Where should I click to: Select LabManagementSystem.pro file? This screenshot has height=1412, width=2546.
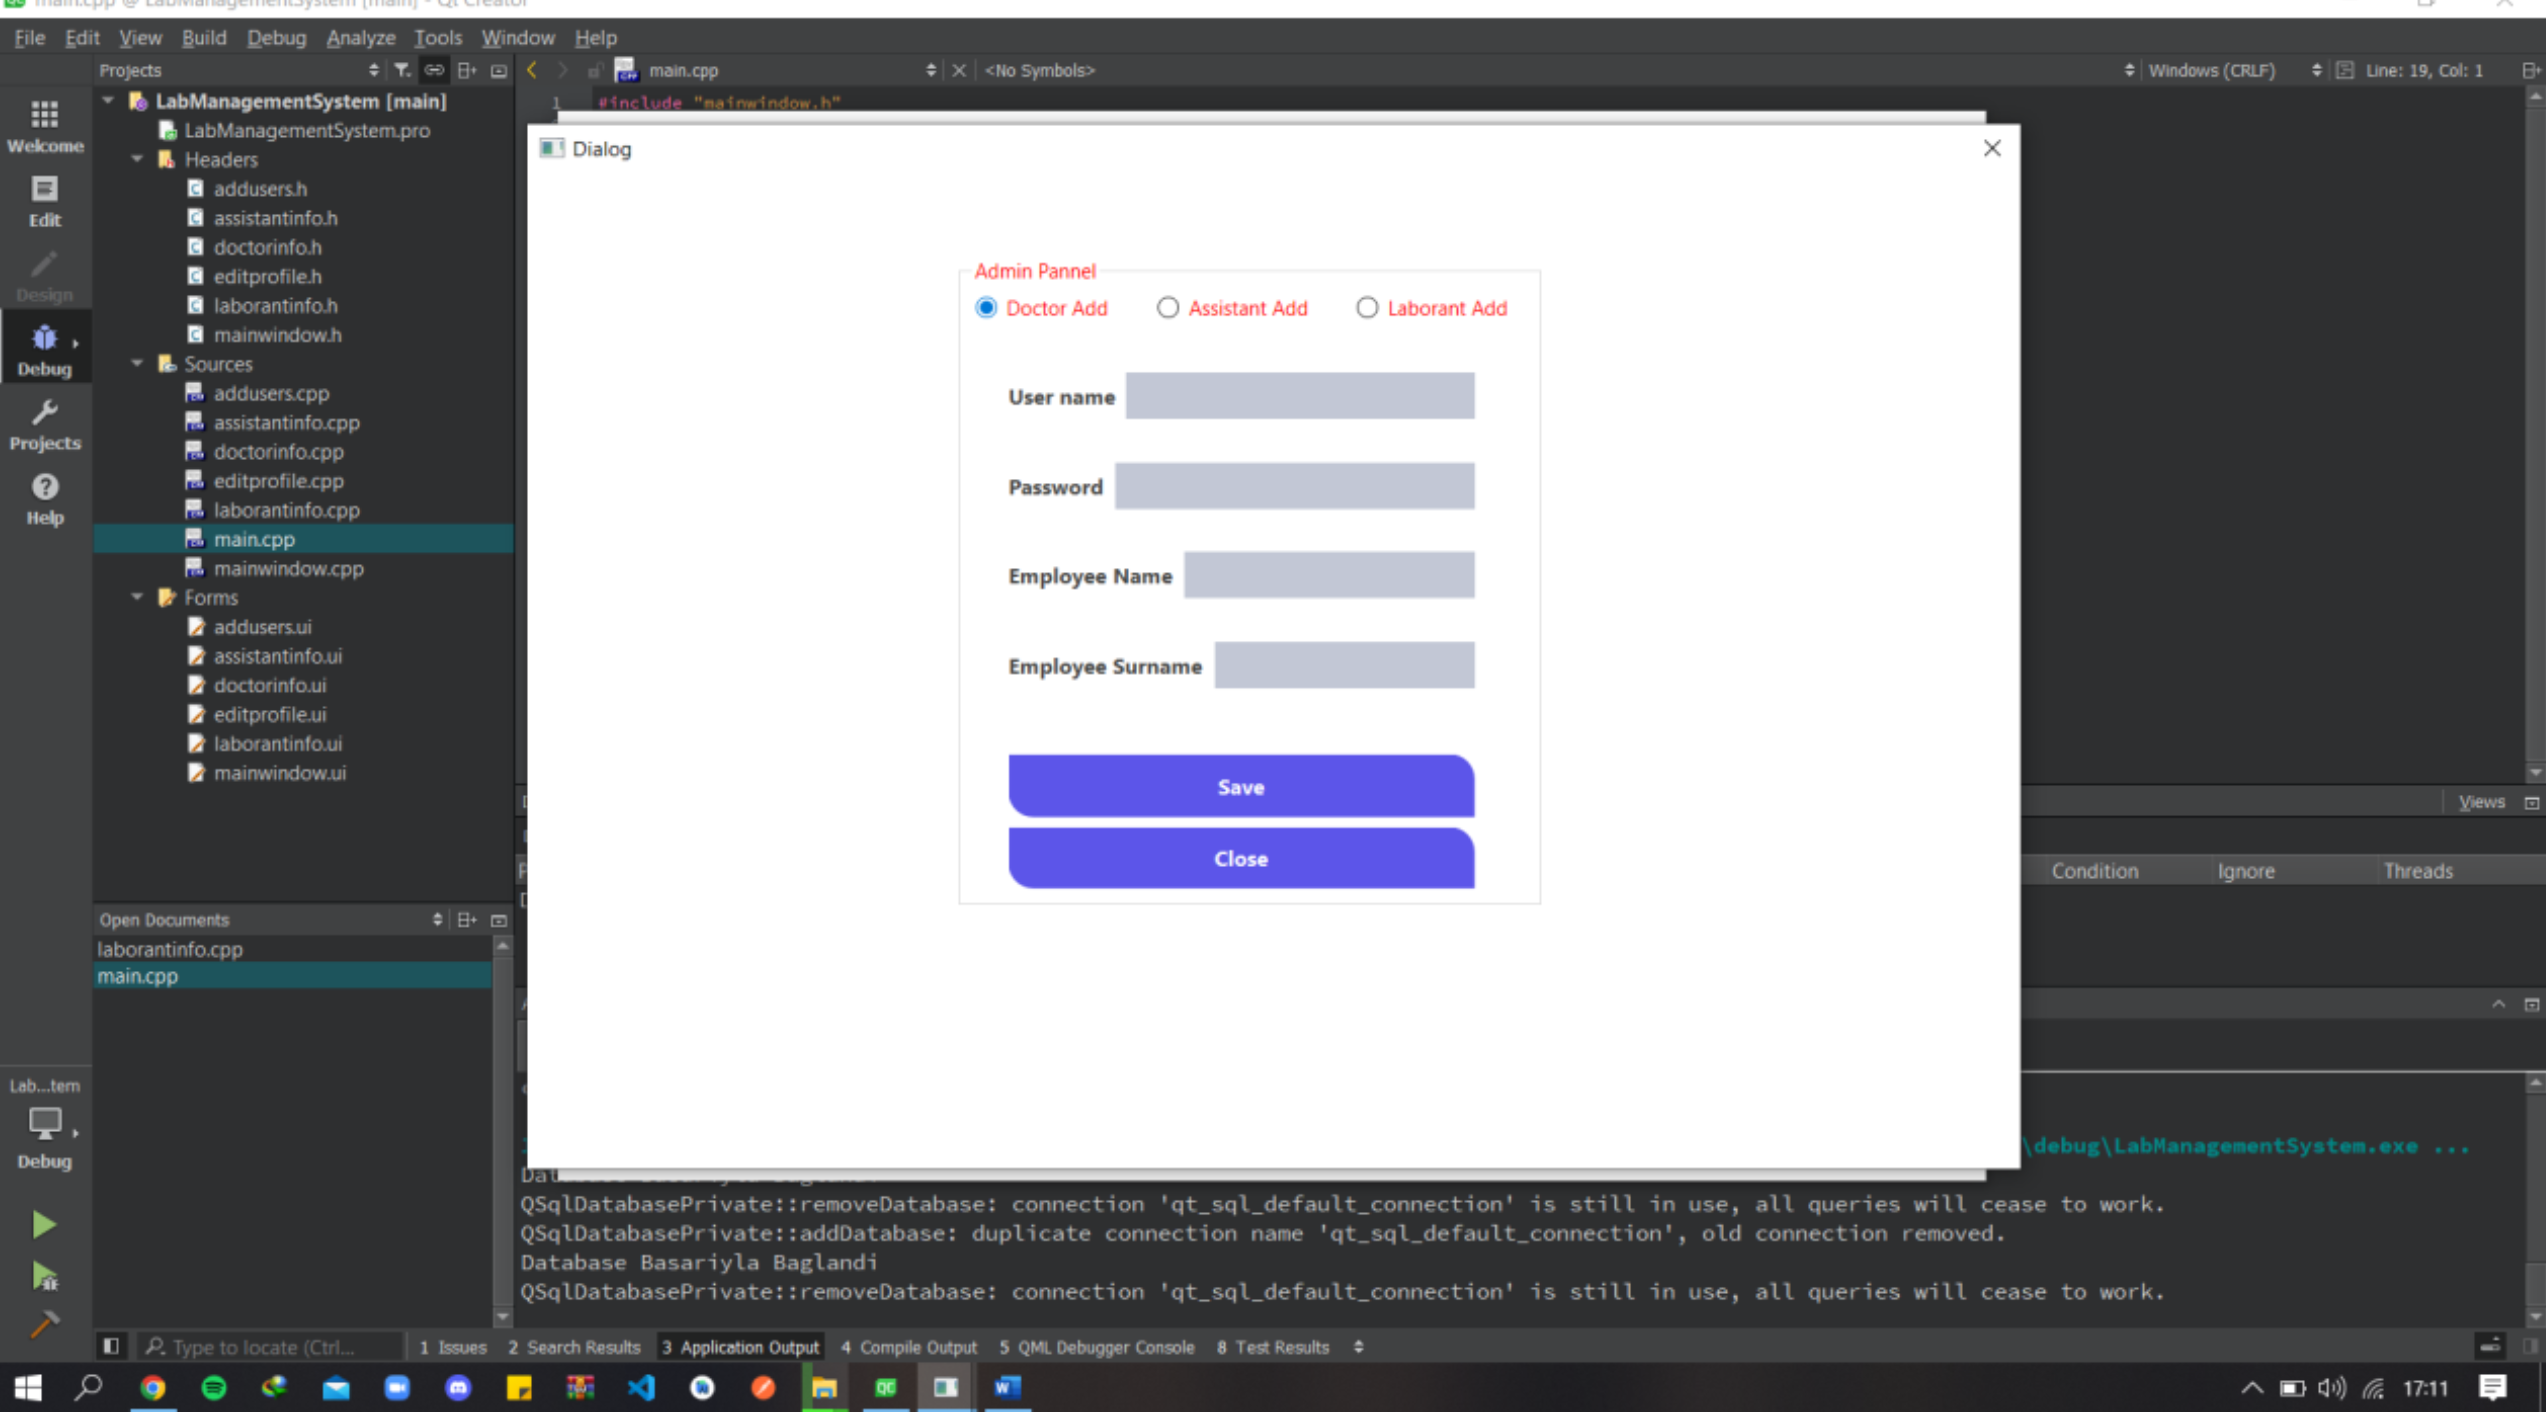(x=306, y=130)
